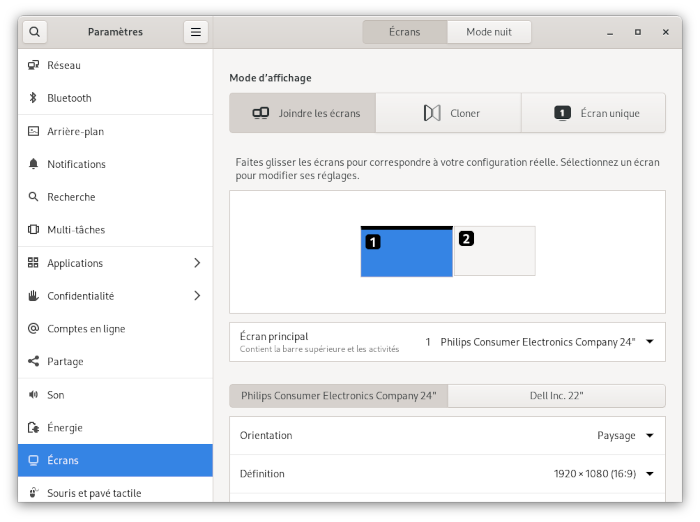Select Cloner display mode
The width and height of the screenshot is (700, 522).
pos(449,113)
